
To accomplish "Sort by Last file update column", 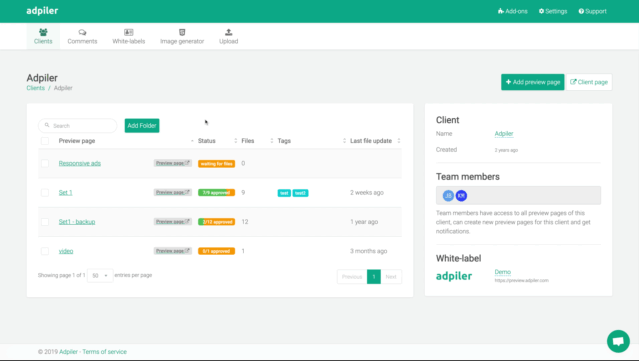I will [x=399, y=141].
